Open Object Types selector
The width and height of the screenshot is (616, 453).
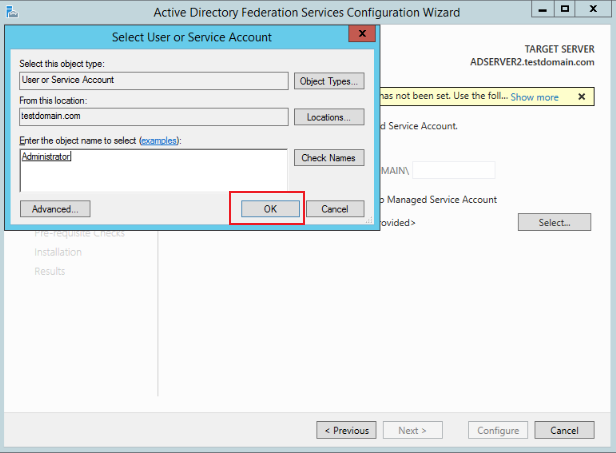tap(329, 81)
